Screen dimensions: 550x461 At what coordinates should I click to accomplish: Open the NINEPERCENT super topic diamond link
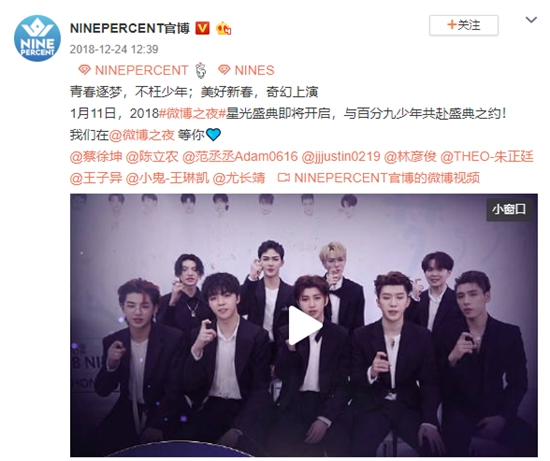[133, 70]
